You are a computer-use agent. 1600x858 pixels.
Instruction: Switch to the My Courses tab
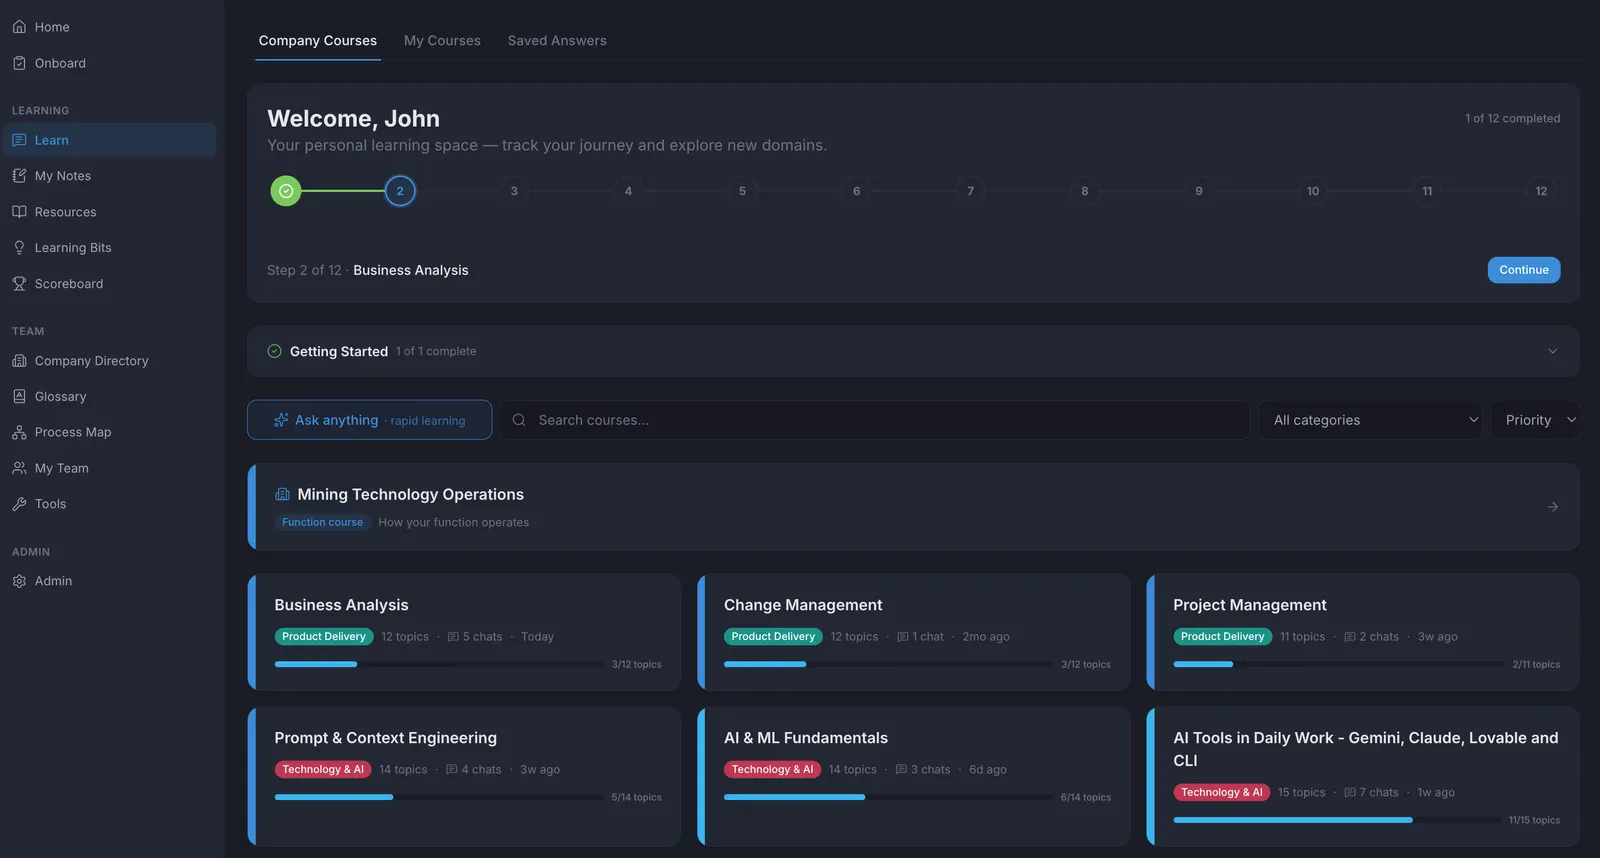tap(442, 41)
